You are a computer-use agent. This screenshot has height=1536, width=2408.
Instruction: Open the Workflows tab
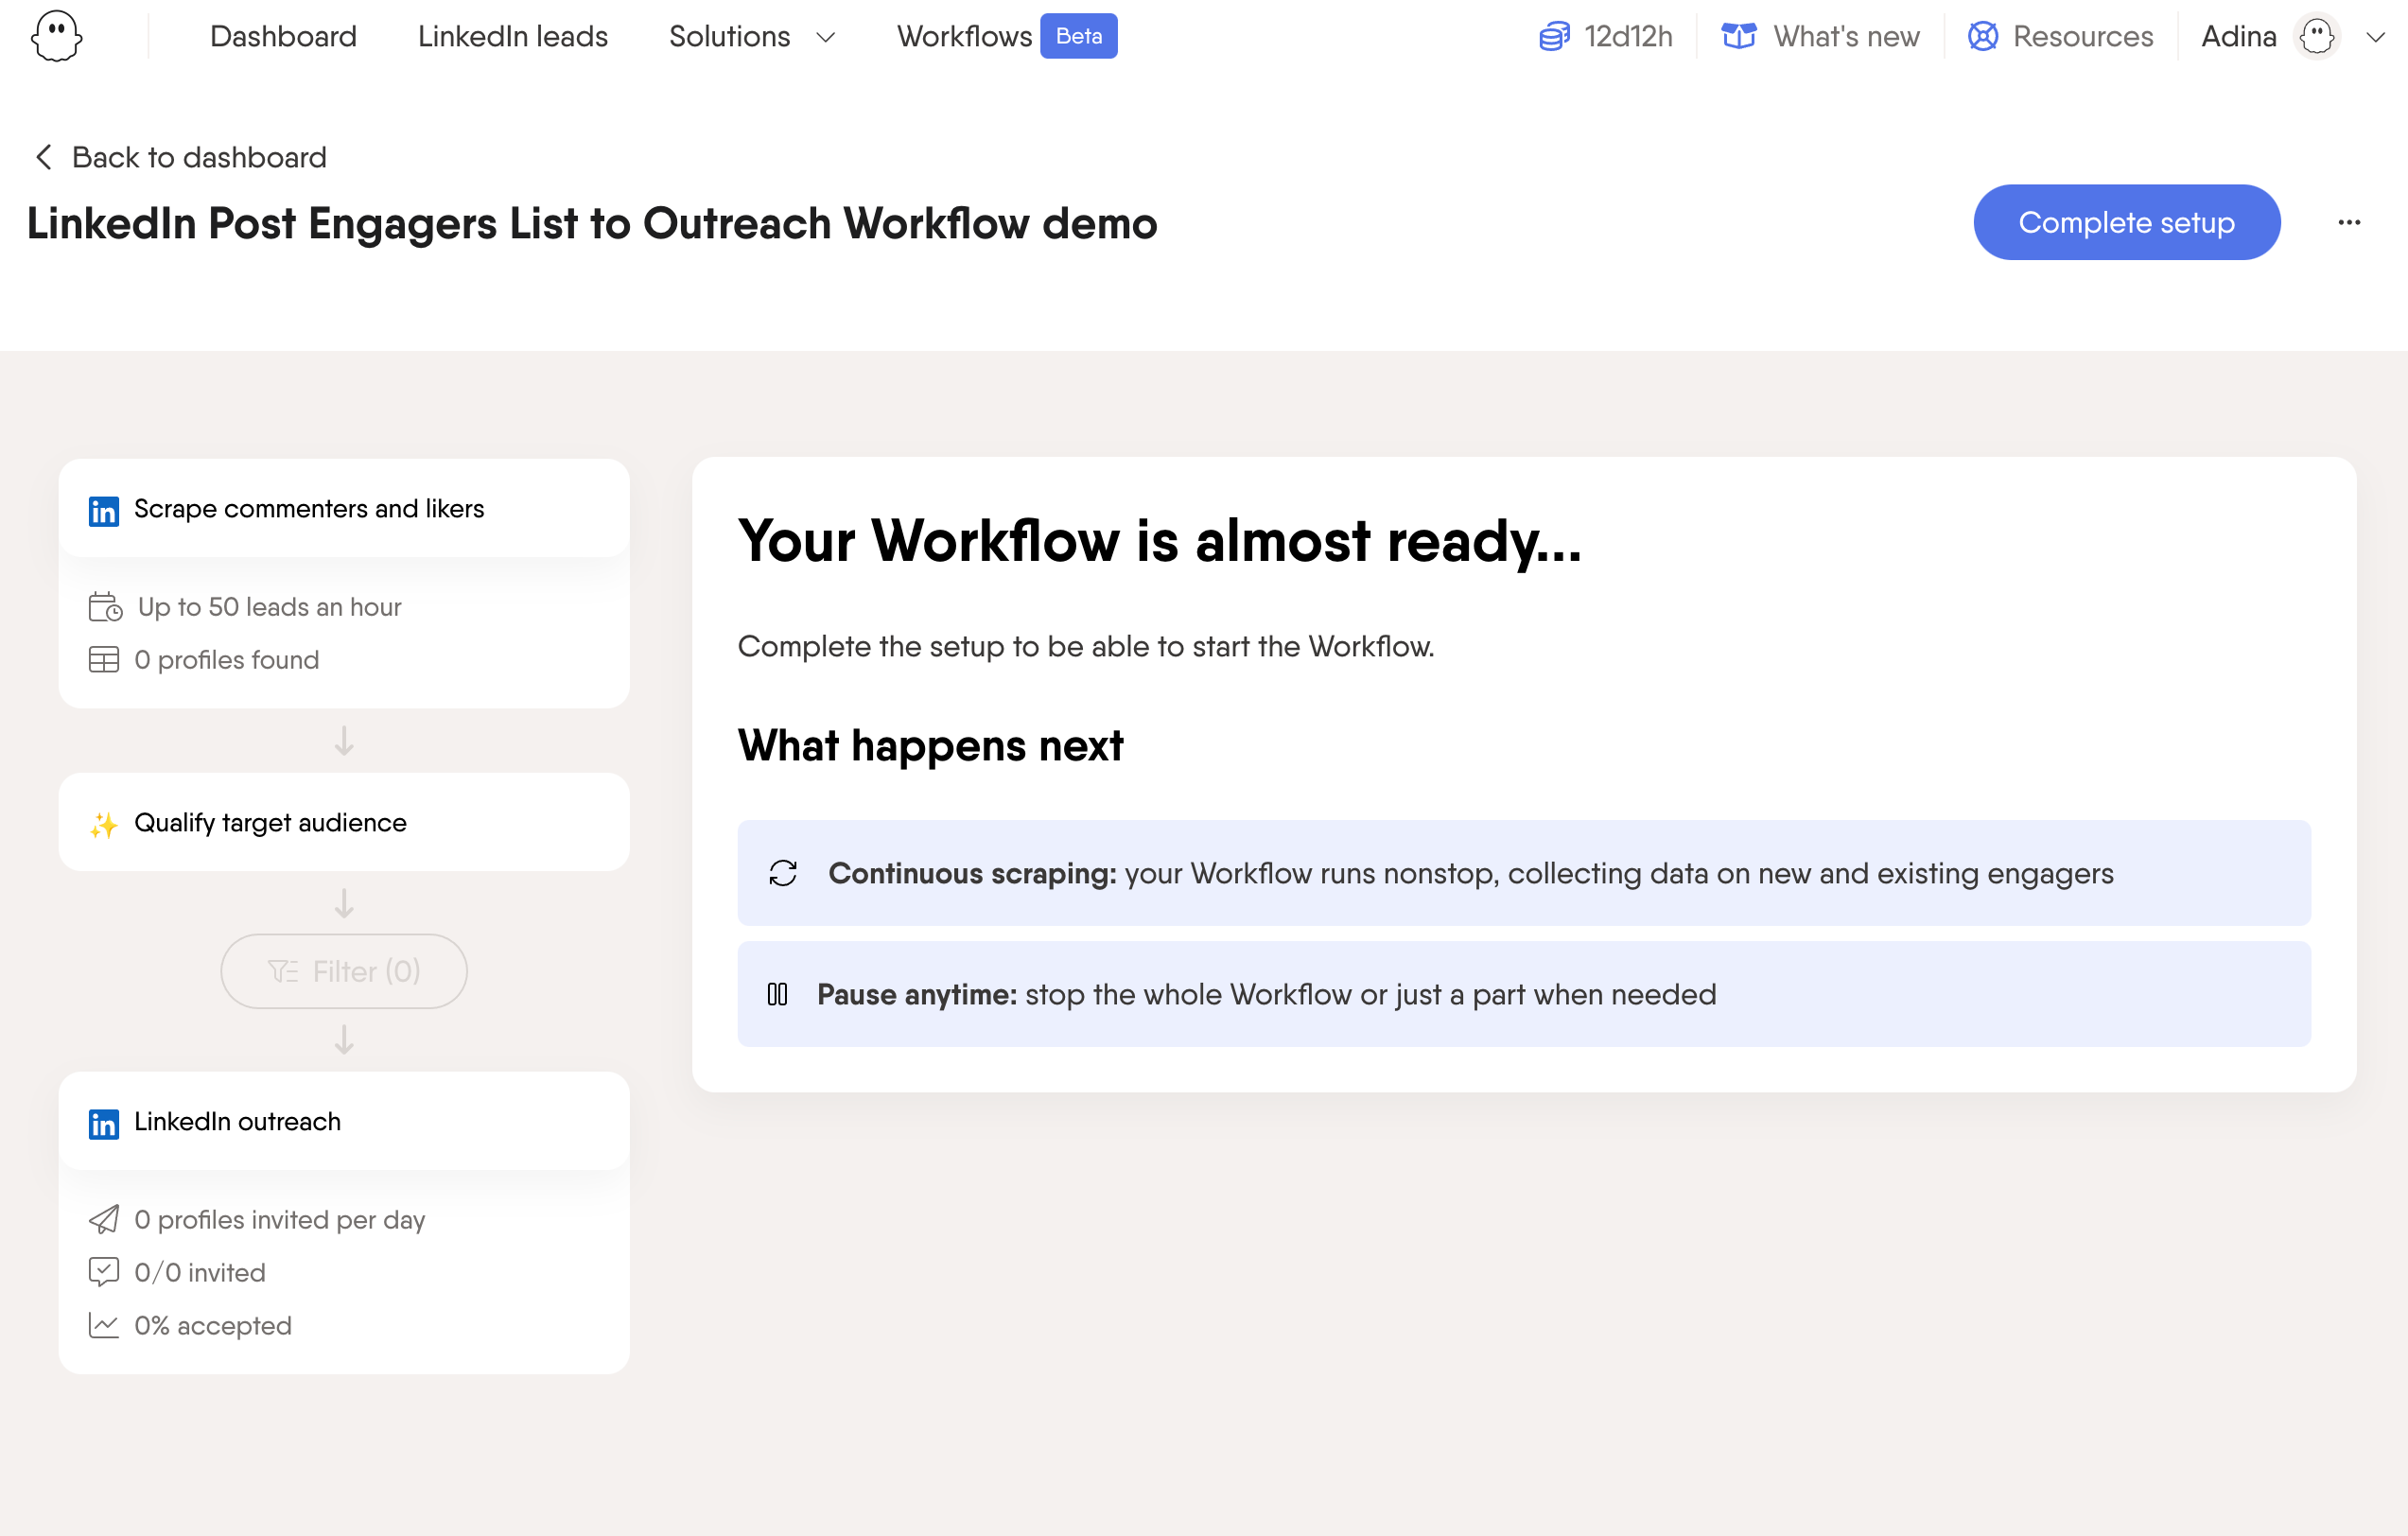tap(964, 37)
